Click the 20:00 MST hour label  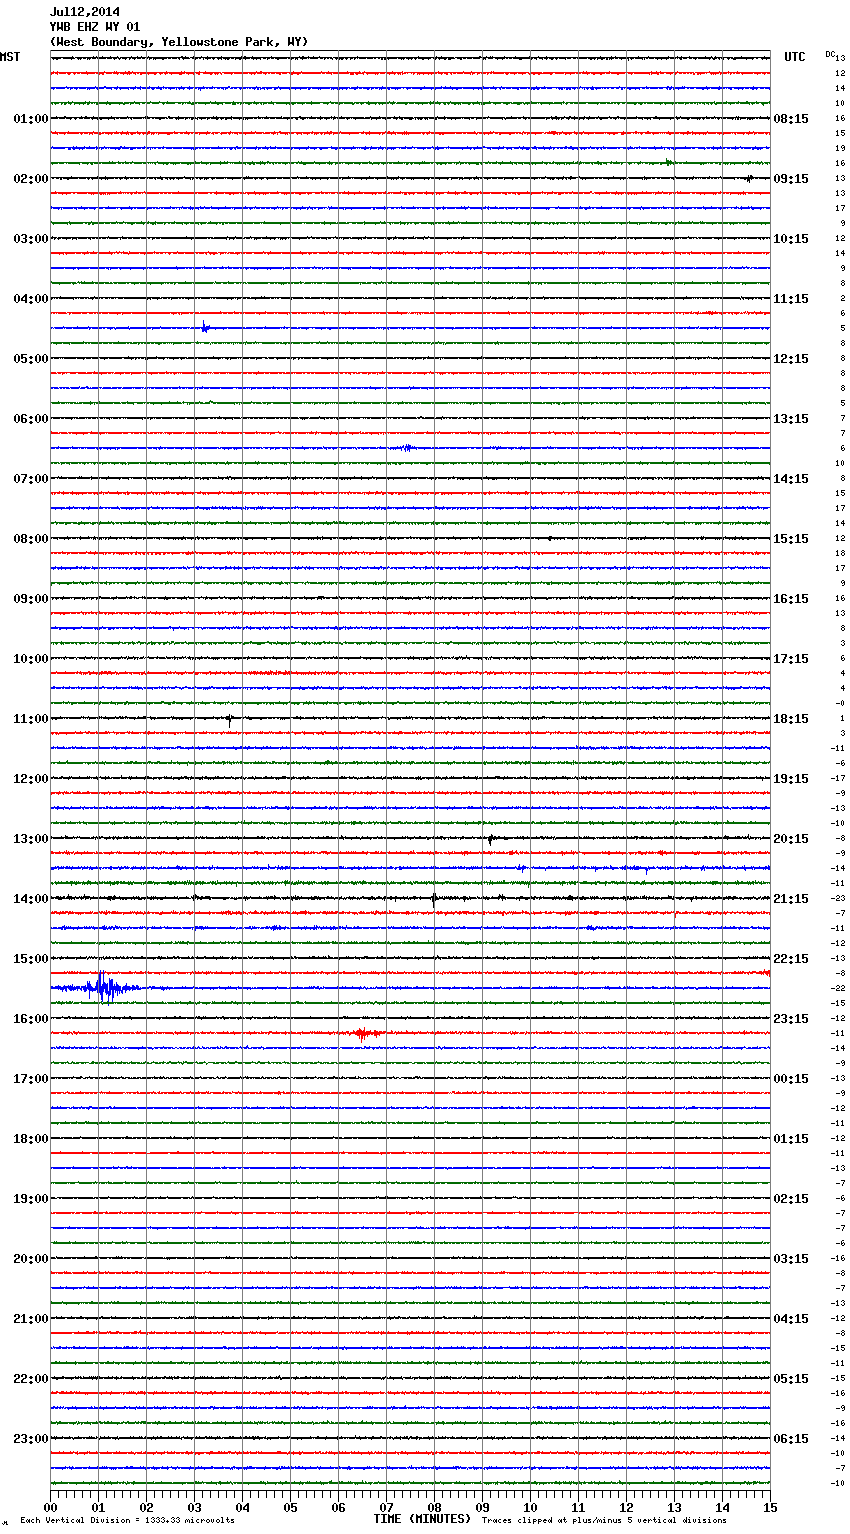(31, 1259)
